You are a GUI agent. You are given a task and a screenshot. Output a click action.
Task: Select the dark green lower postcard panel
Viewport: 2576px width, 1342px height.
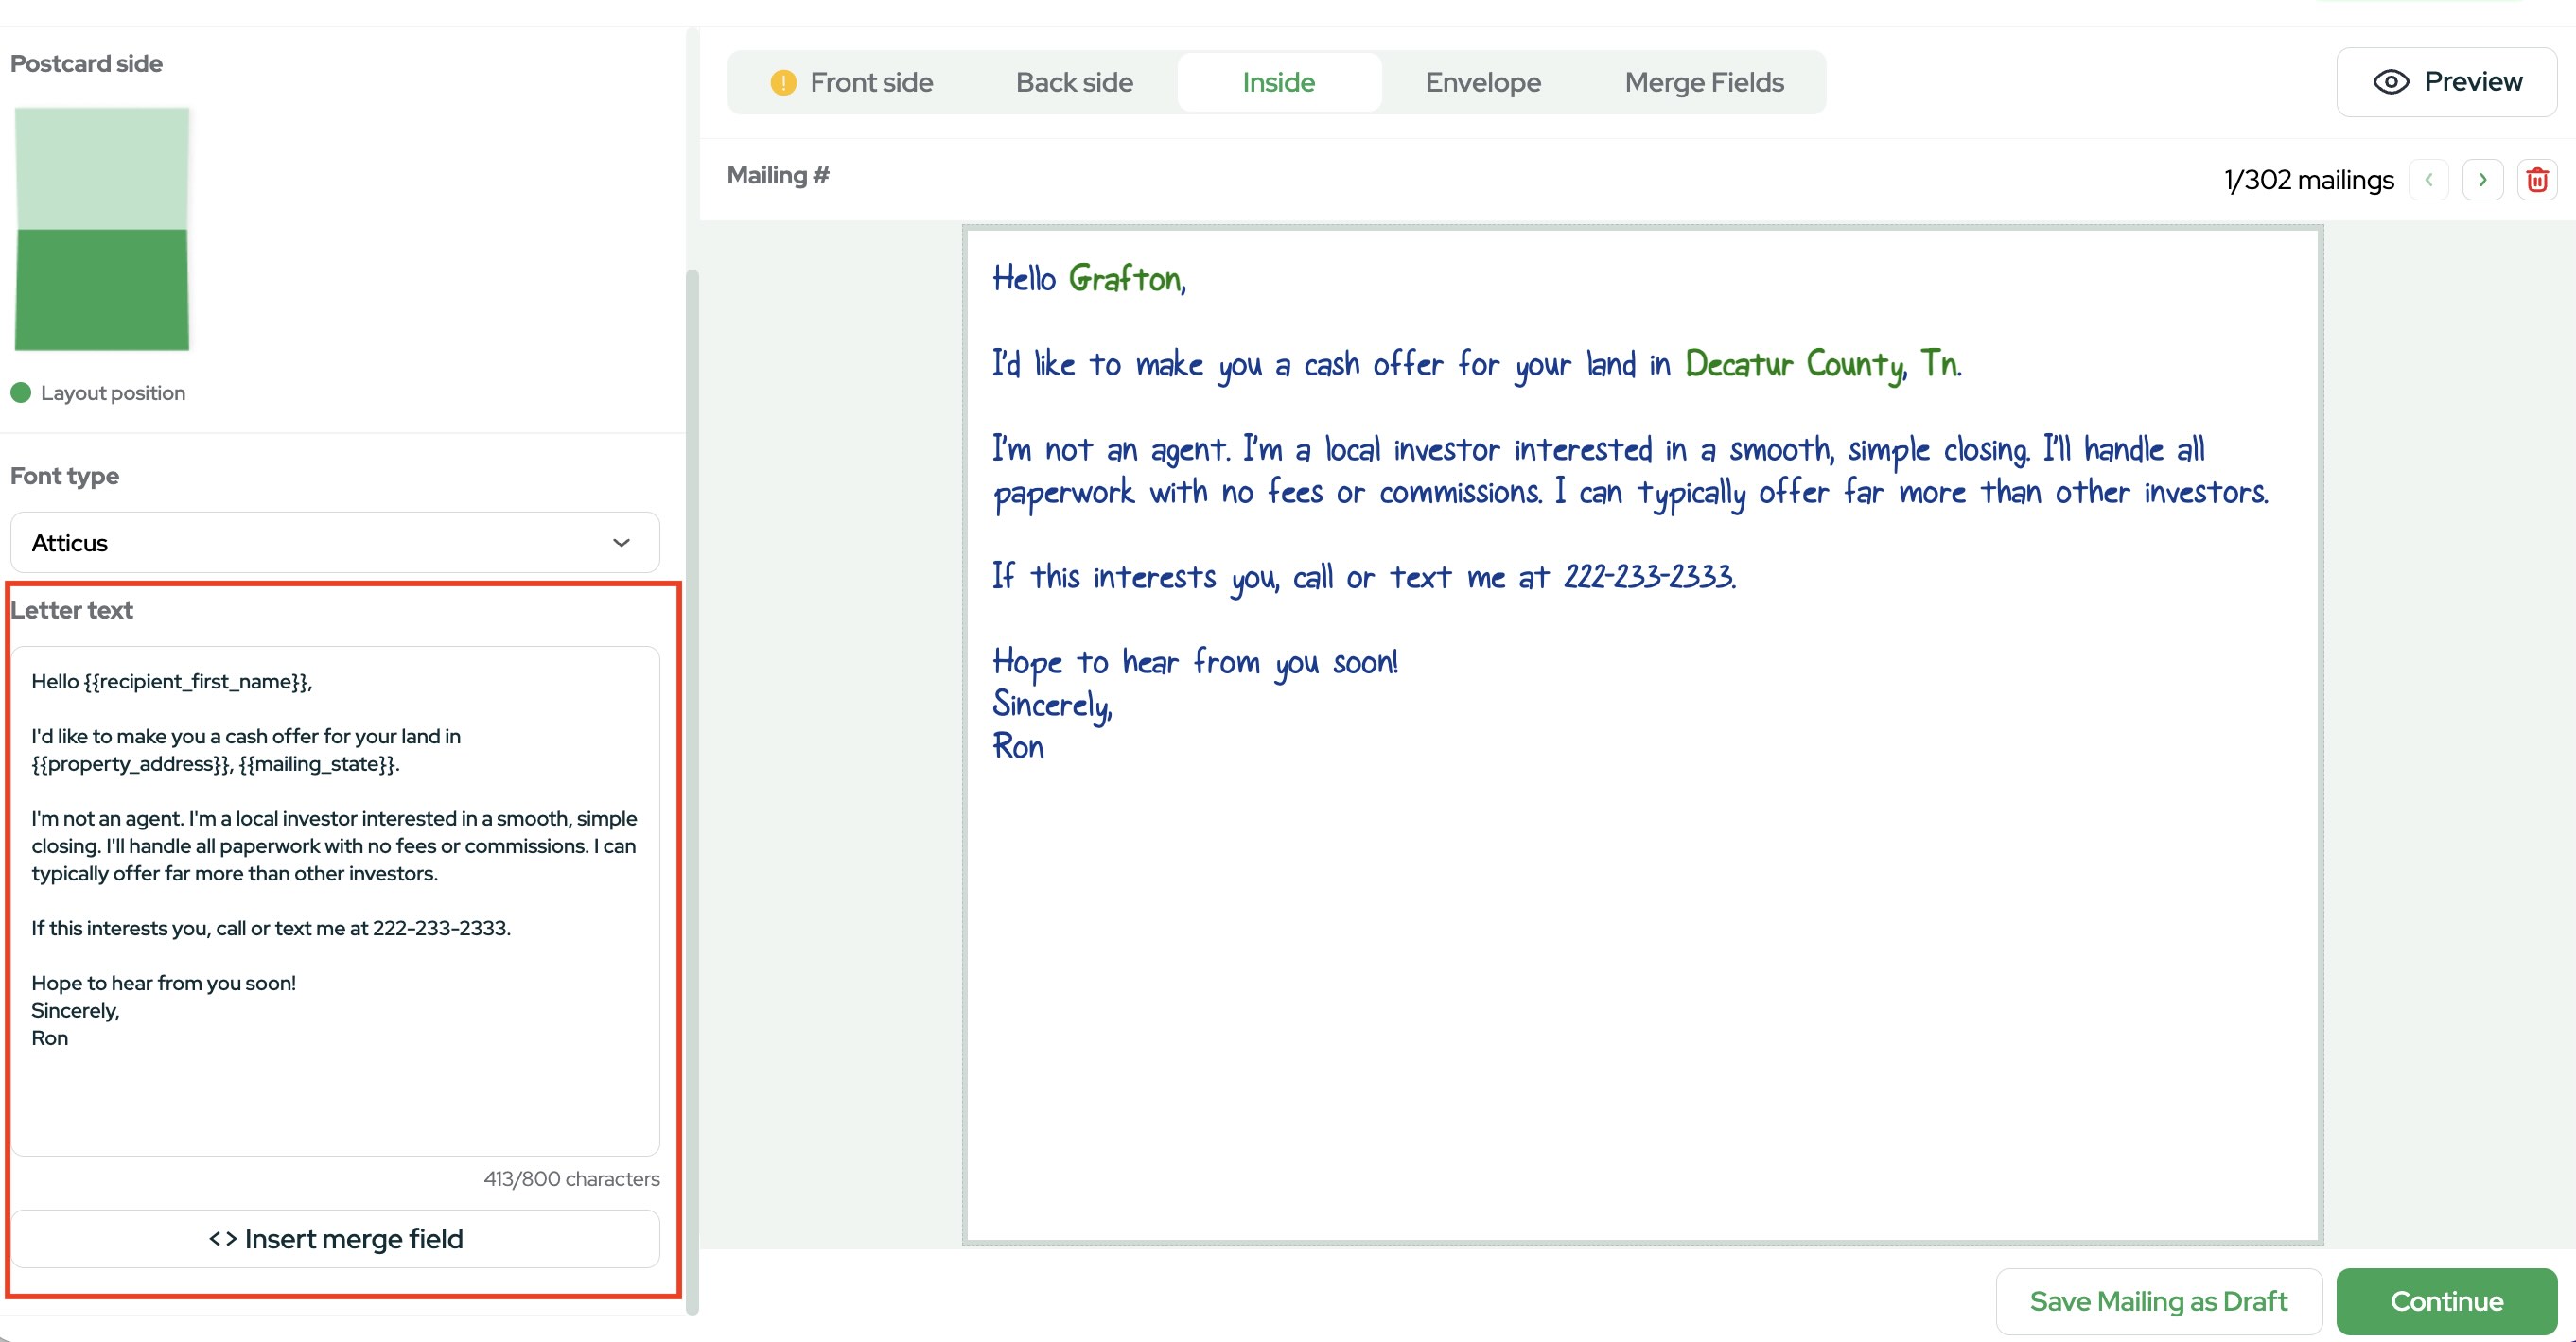pyautogui.click(x=102, y=290)
